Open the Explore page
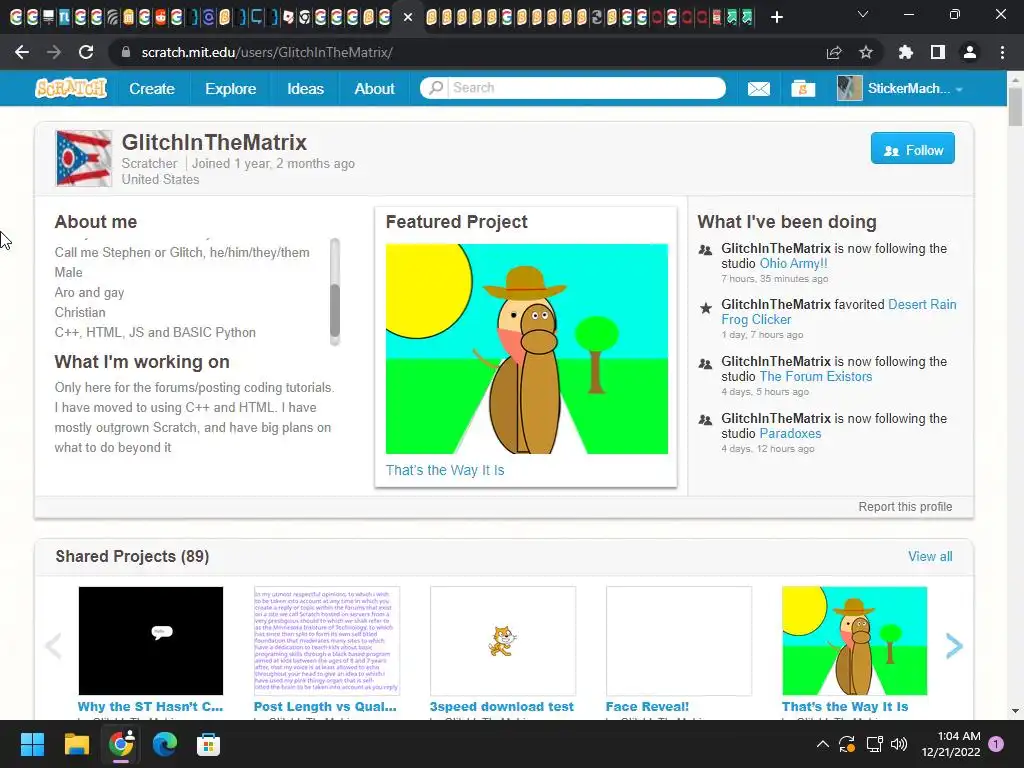1024x768 pixels. pyautogui.click(x=231, y=88)
